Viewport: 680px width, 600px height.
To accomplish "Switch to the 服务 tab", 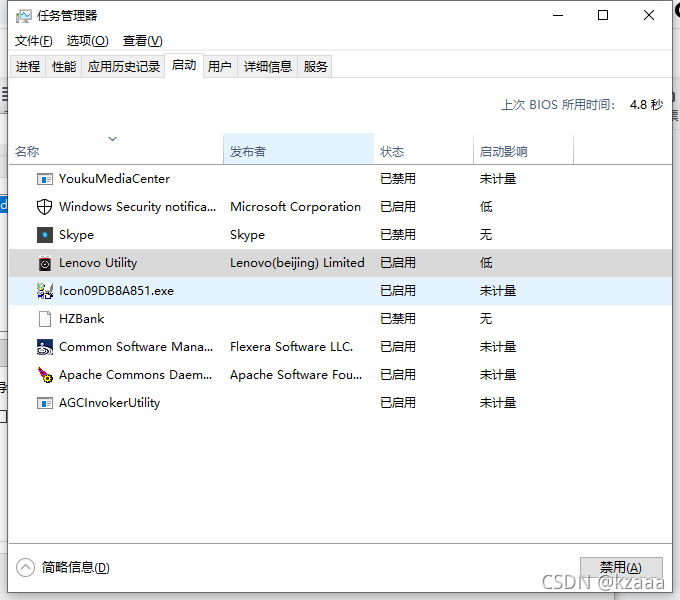I will point(315,66).
